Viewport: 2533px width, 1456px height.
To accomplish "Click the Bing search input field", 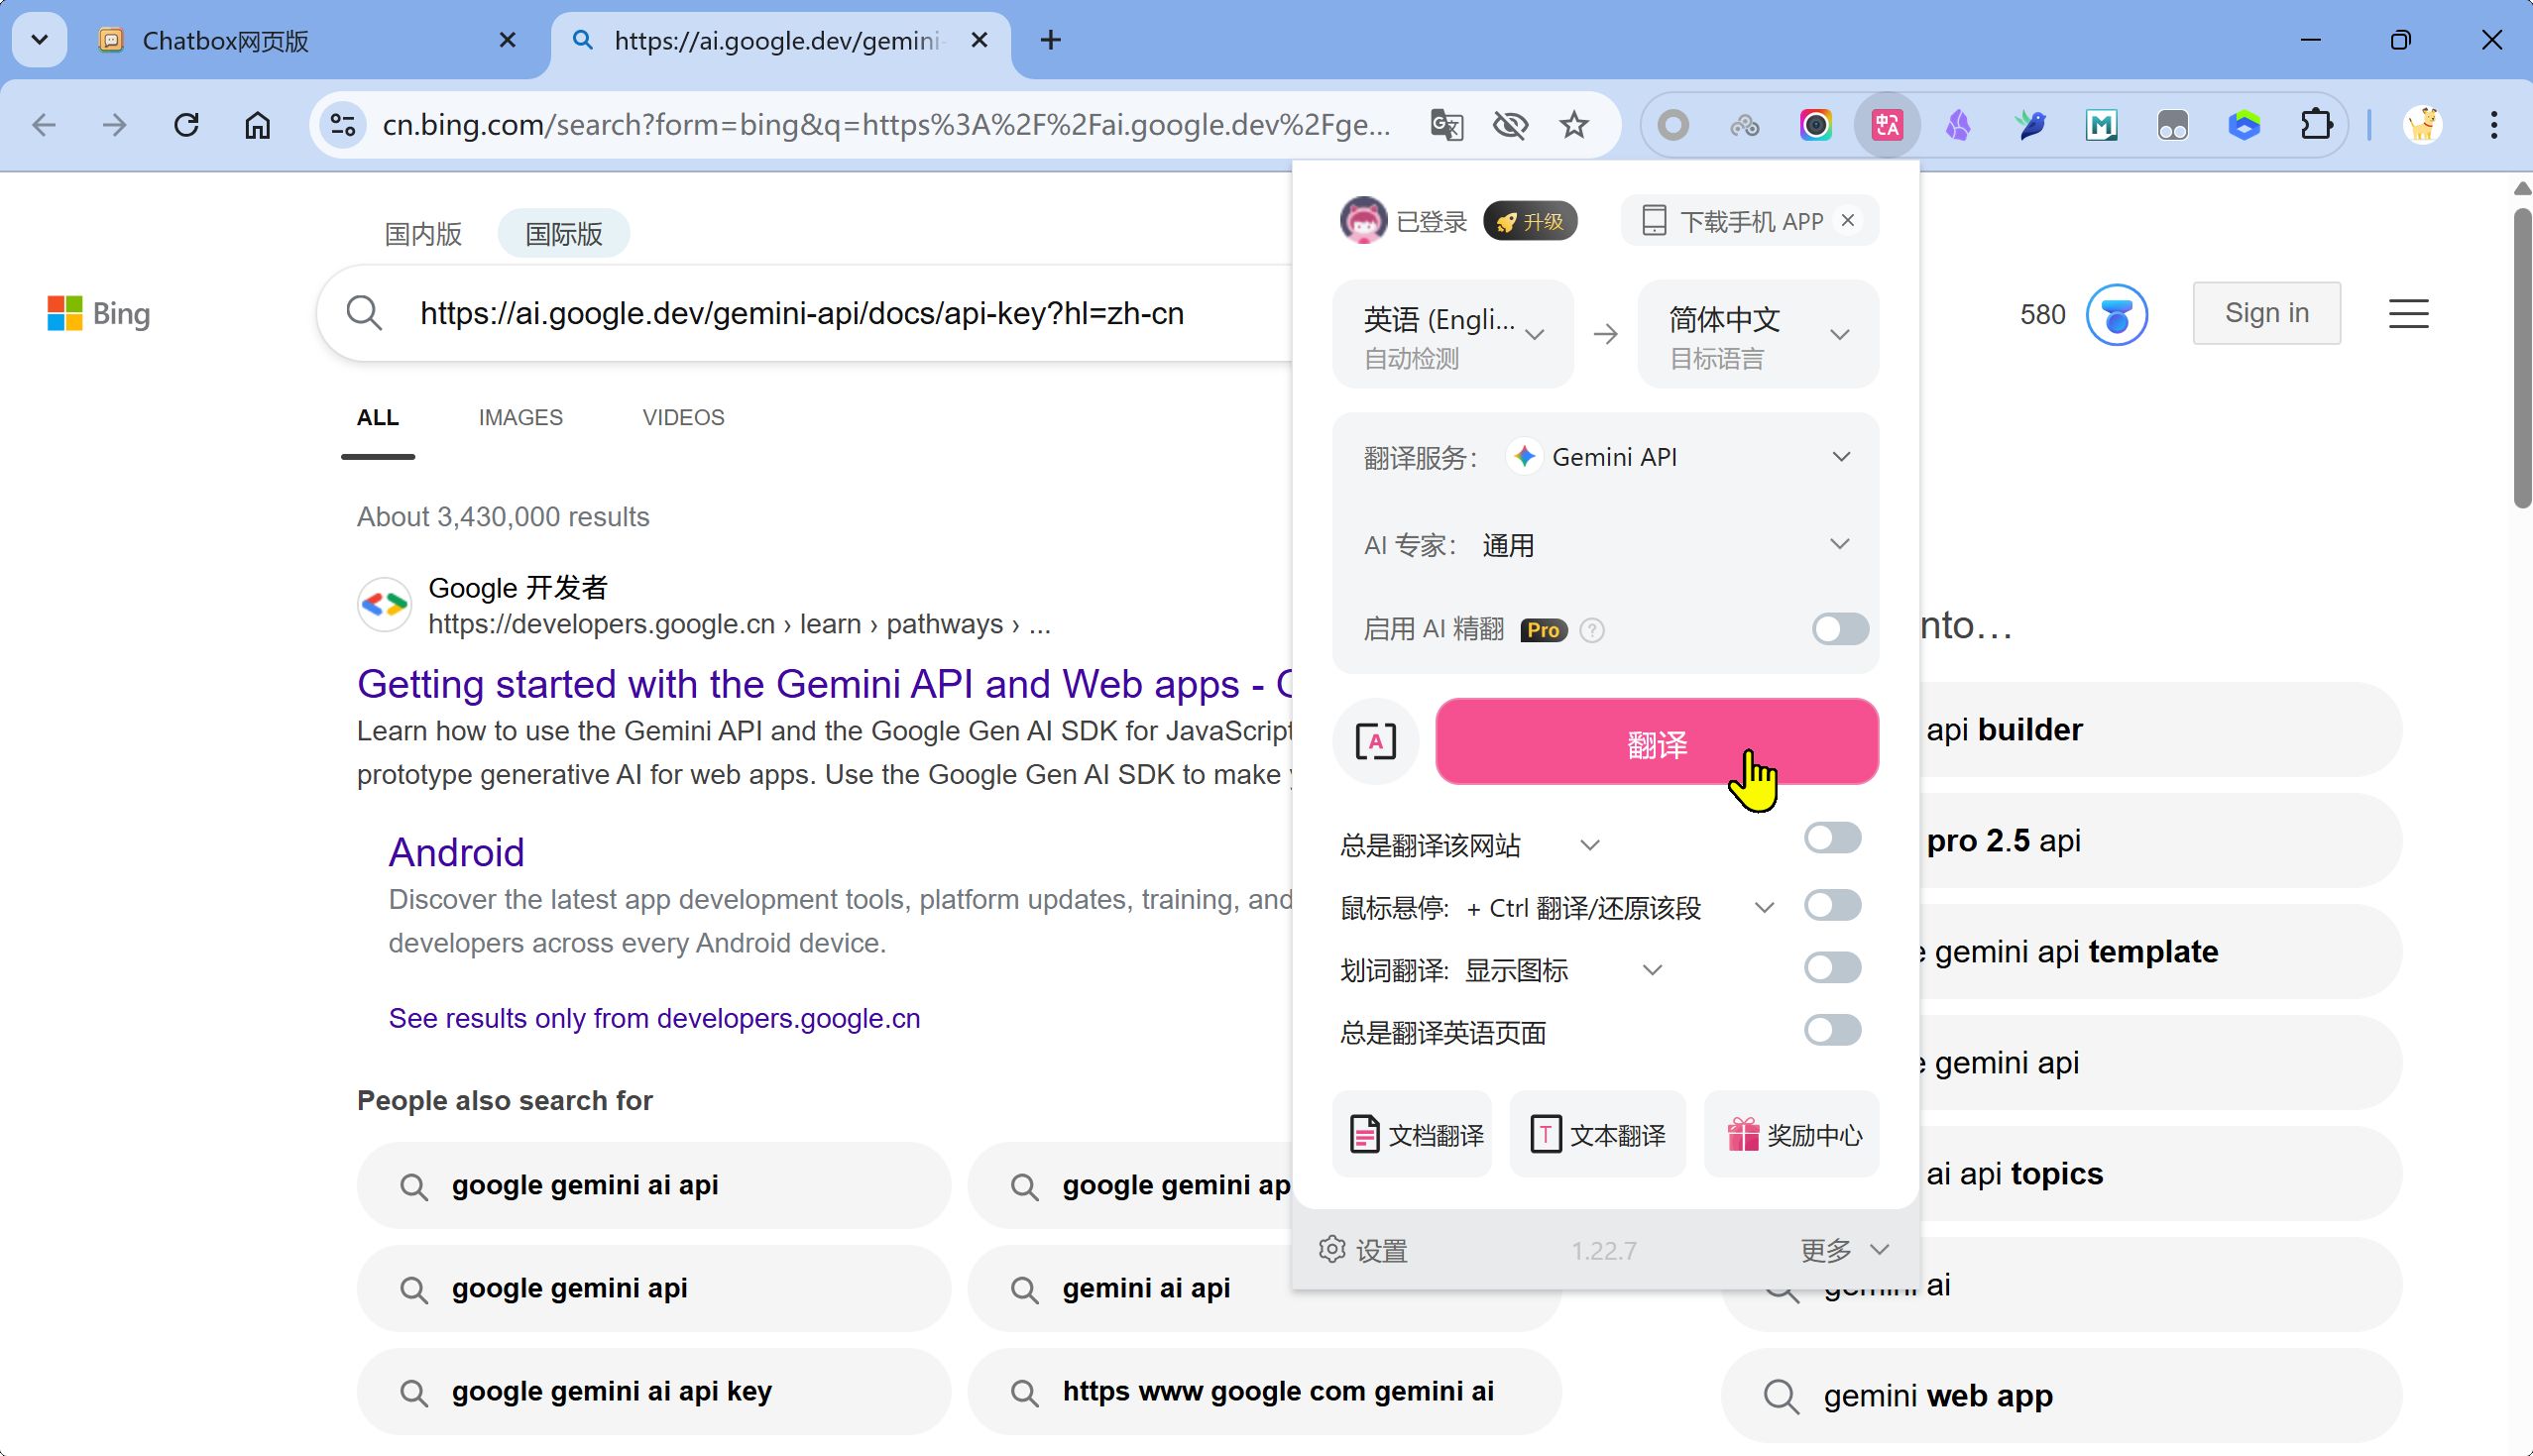I will (802, 314).
